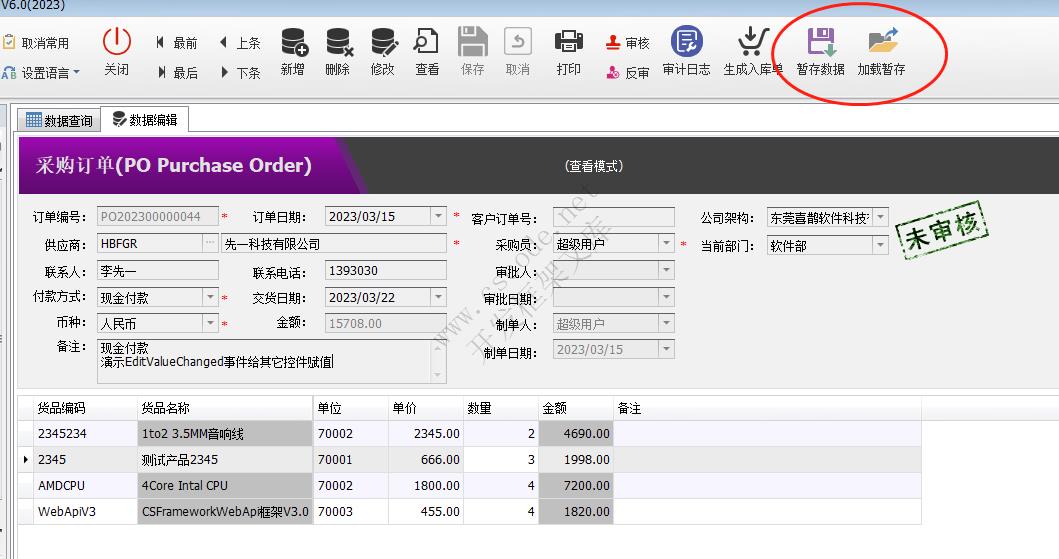Expand the currency (币种) dropdown
Image resolution: width=1059 pixels, height=559 pixels.
coord(210,324)
